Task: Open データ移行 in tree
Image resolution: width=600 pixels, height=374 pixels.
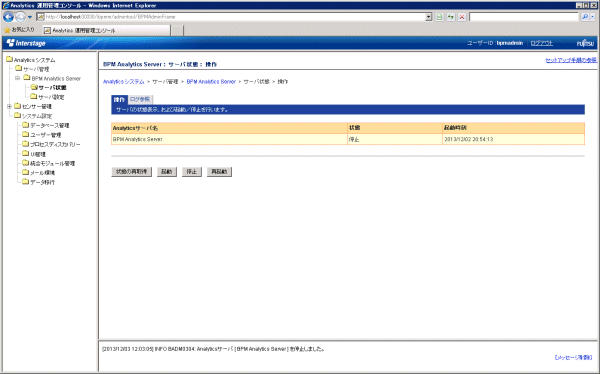Action: (x=42, y=183)
